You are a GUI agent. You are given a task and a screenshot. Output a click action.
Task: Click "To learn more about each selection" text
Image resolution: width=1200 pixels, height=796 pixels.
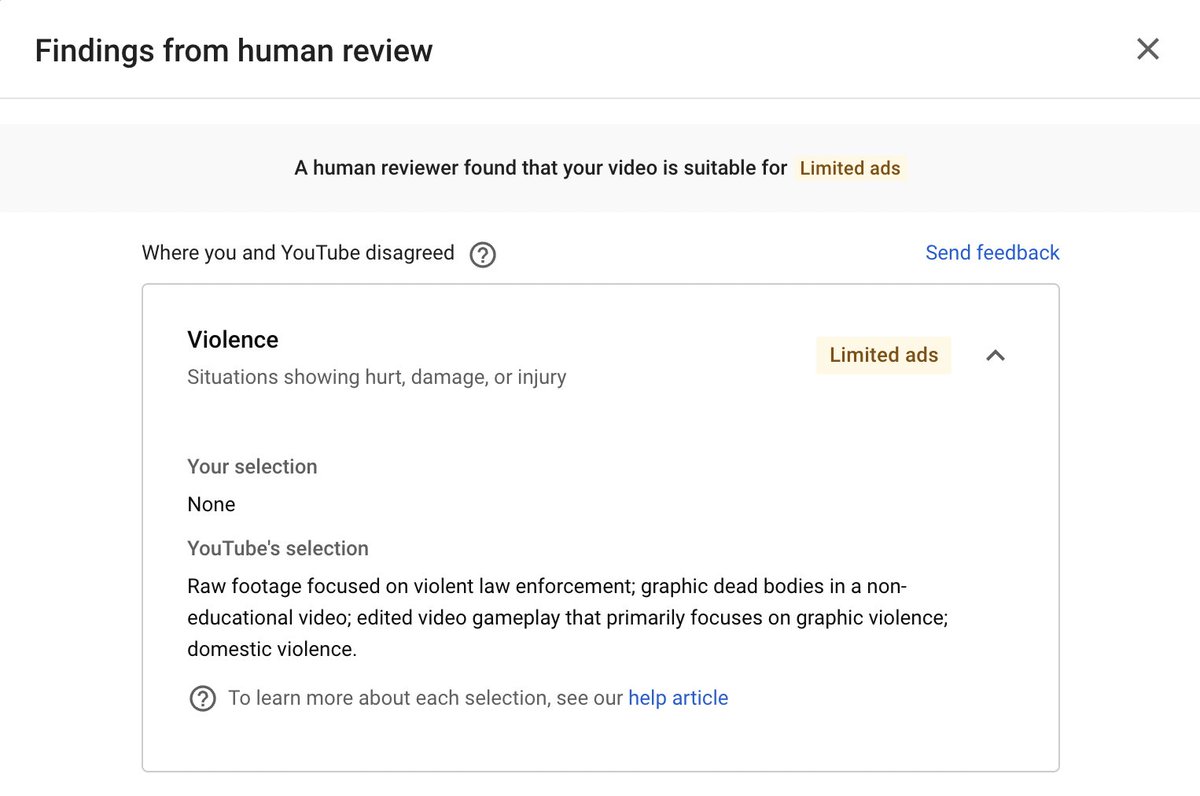click(389, 698)
